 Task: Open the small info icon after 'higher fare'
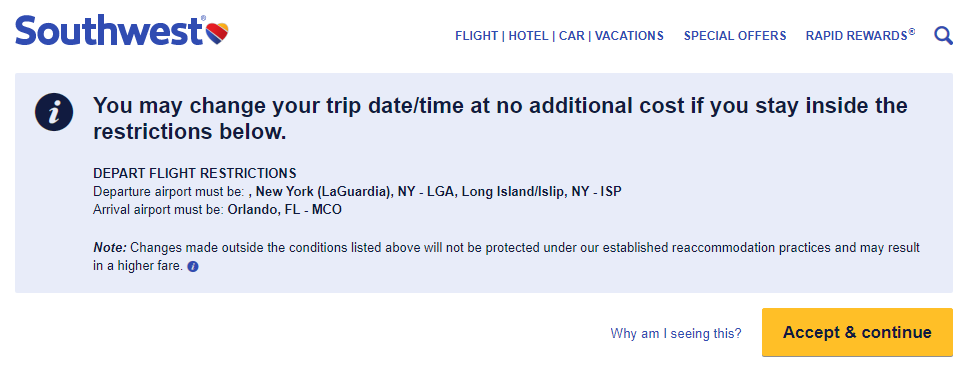pos(193,266)
